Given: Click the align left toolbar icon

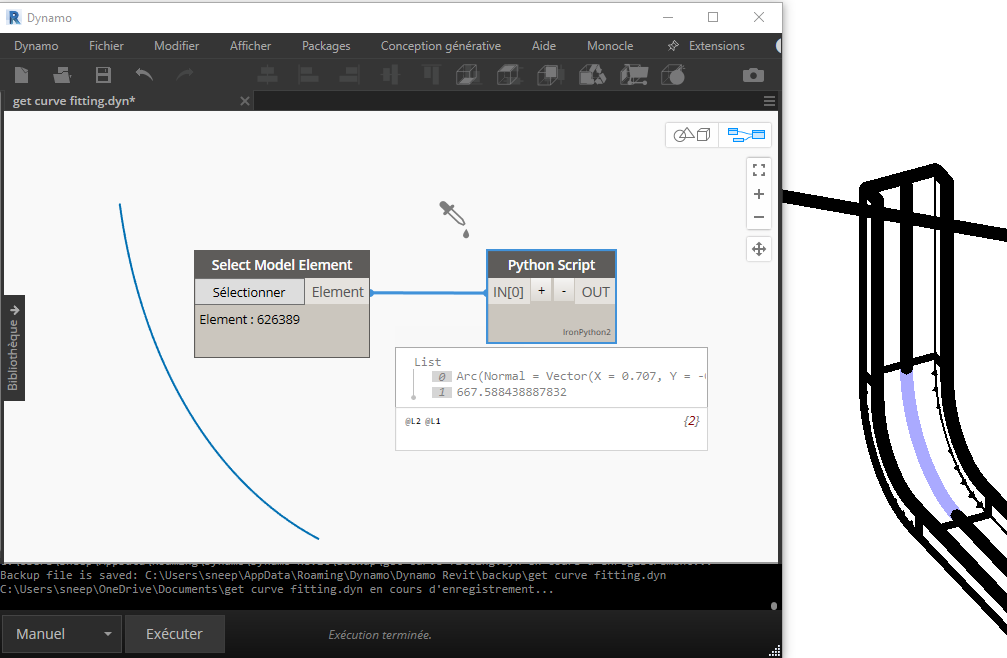Looking at the screenshot, I should pyautogui.click(x=308, y=75).
